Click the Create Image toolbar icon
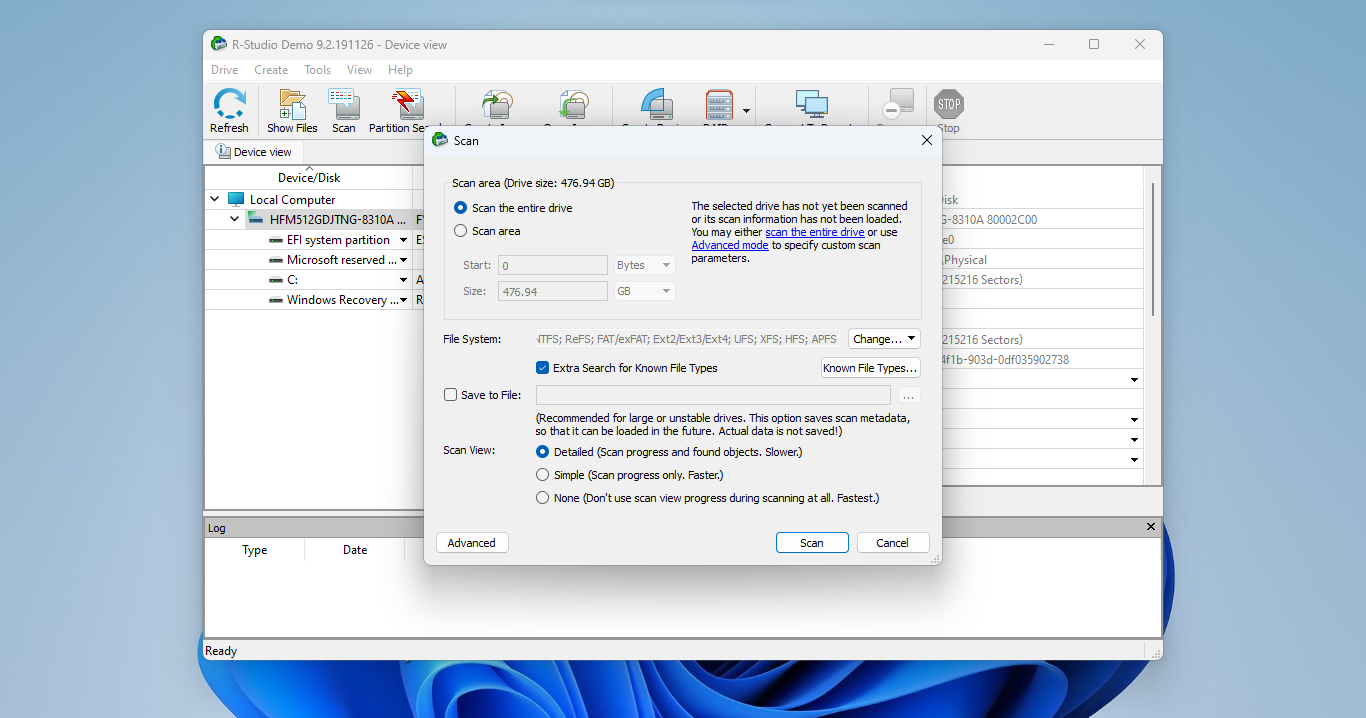Screen dimensions: 1366x718 click(496, 105)
